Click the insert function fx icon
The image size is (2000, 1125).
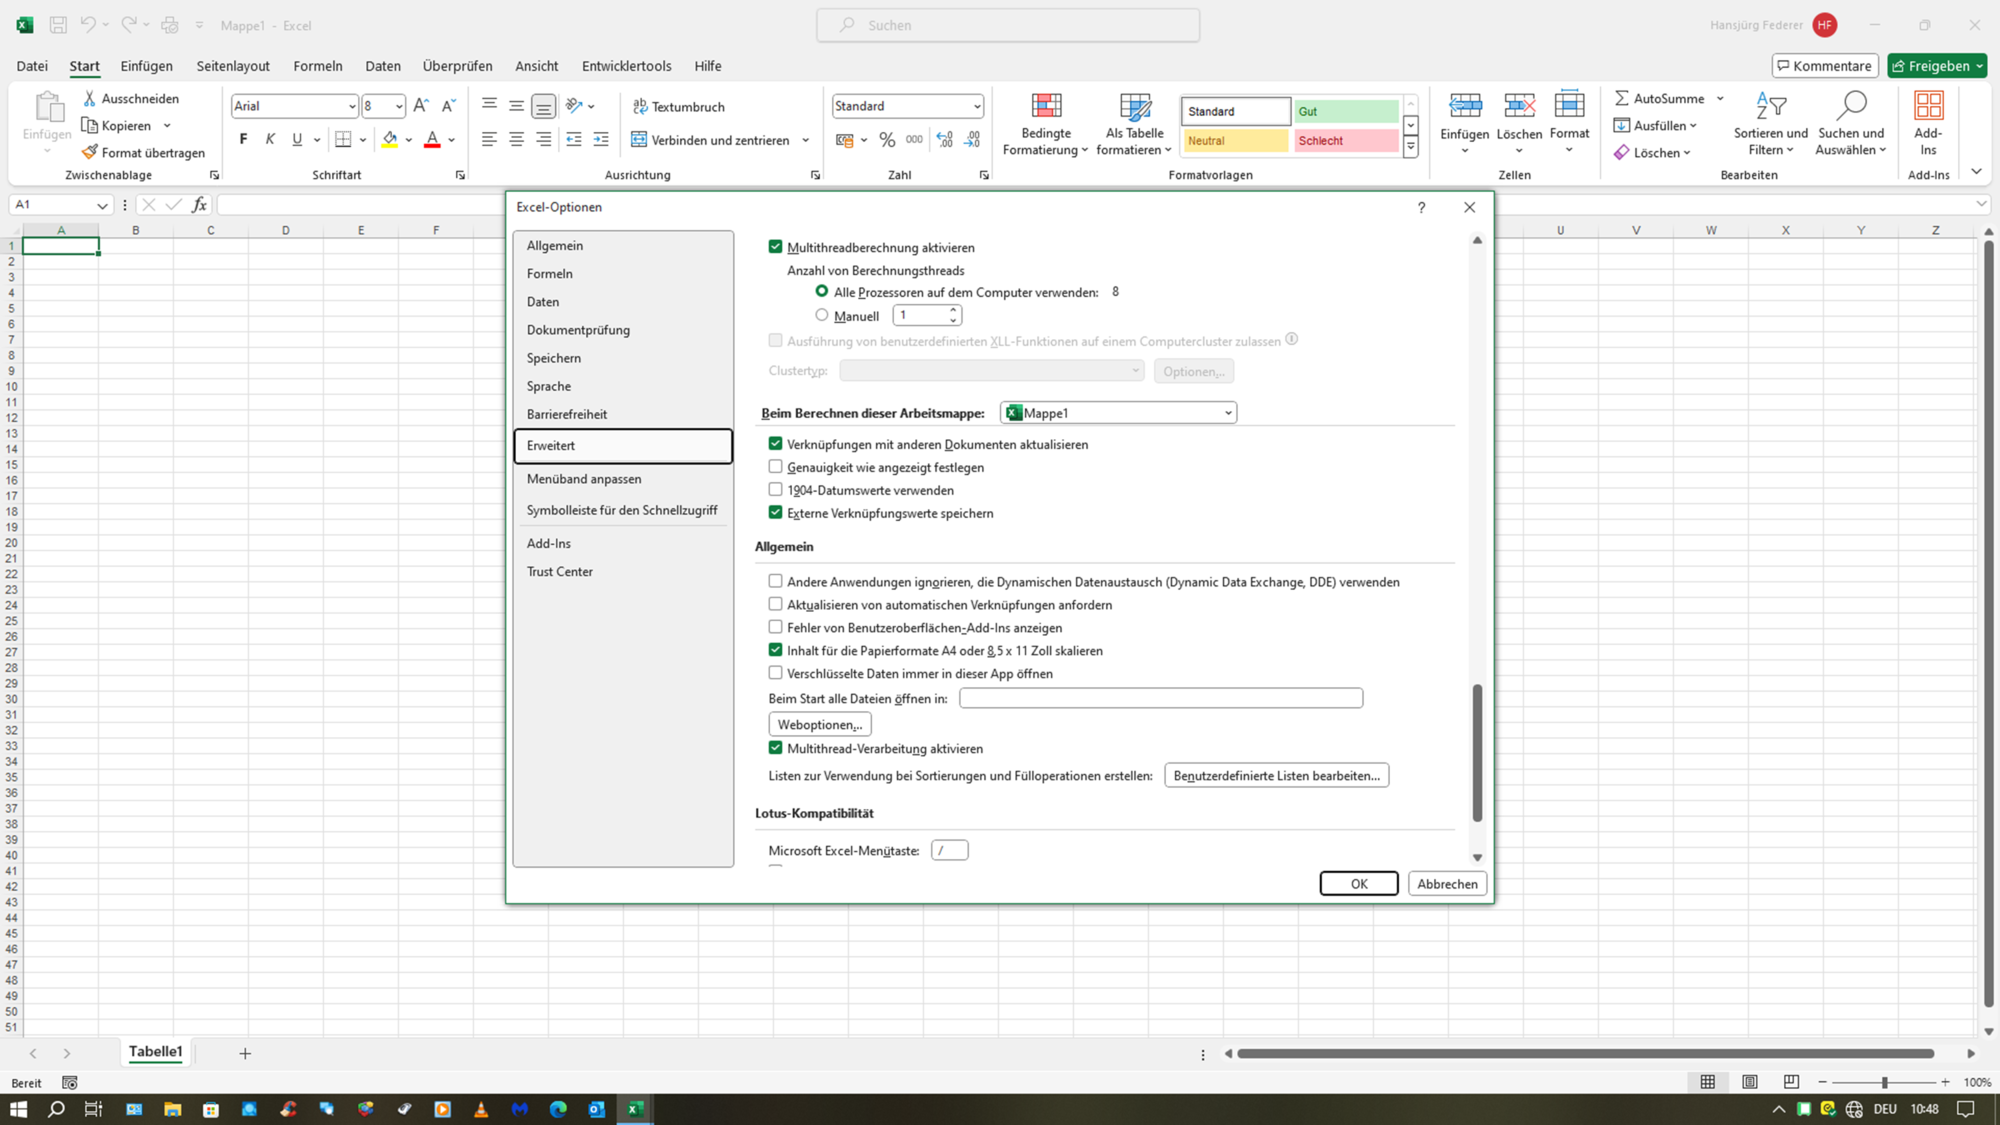click(199, 204)
